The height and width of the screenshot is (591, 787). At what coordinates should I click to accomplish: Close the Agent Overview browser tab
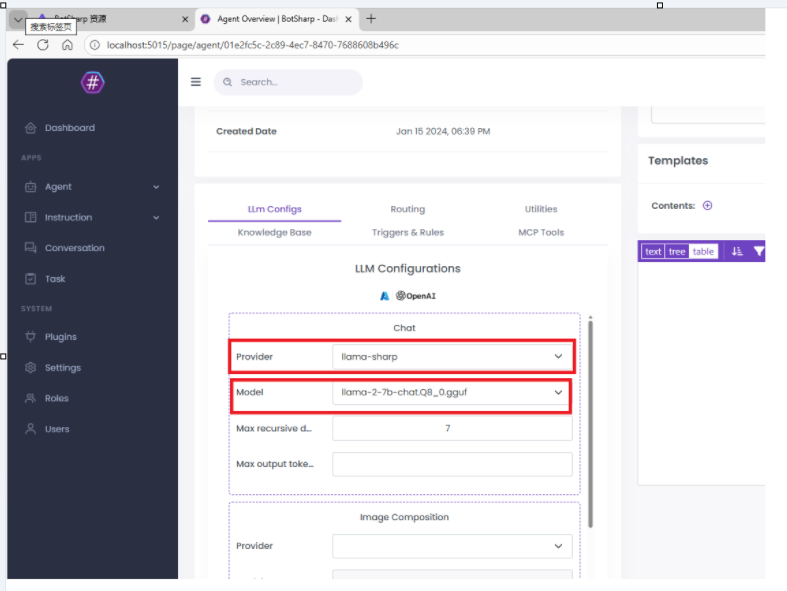click(x=348, y=19)
